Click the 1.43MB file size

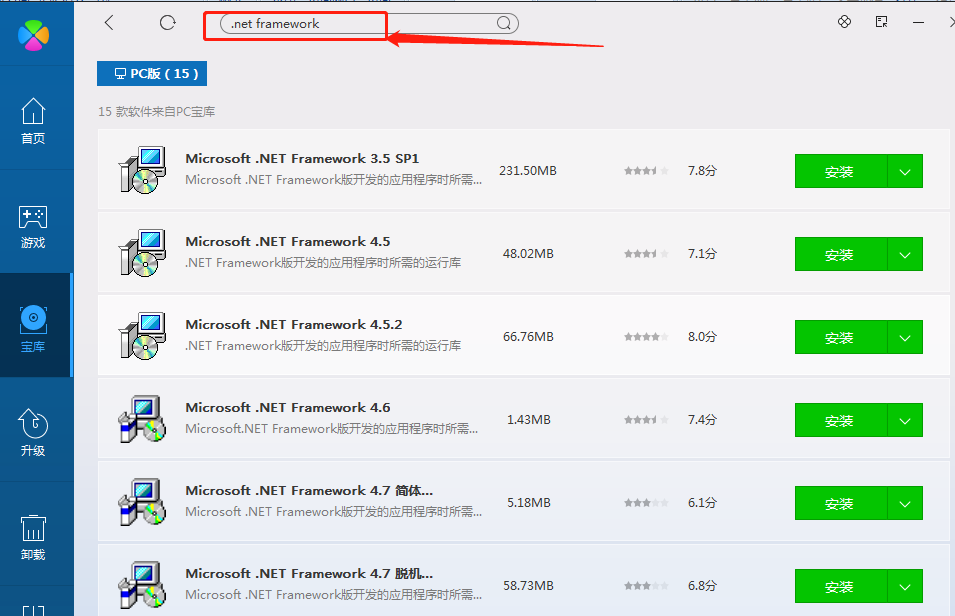529,419
